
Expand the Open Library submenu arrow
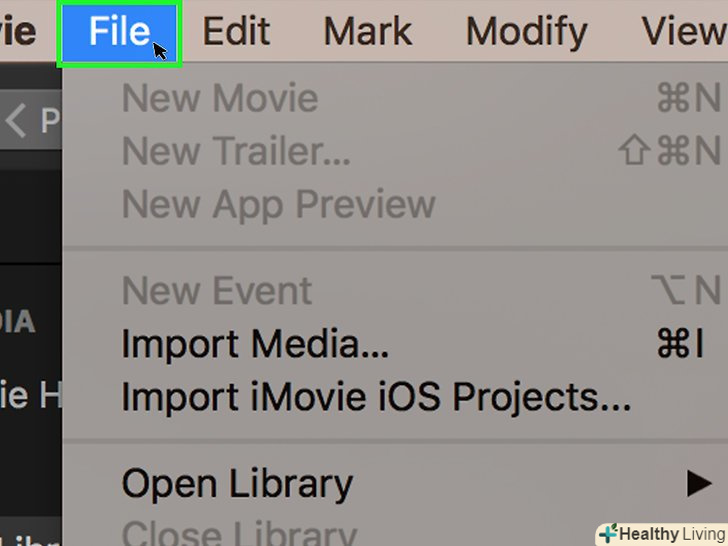pyautogui.click(x=699, y=485)
